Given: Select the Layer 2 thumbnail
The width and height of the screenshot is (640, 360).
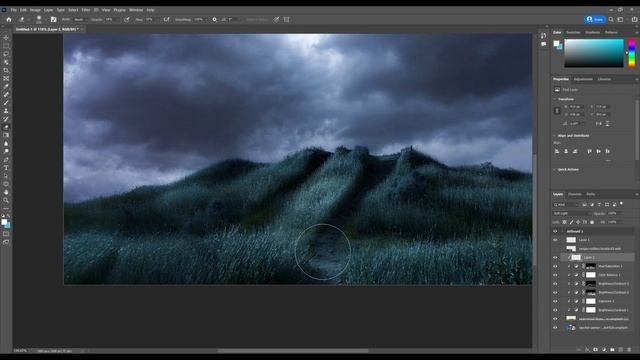Looking at the screenshot, I should (576, 258).
